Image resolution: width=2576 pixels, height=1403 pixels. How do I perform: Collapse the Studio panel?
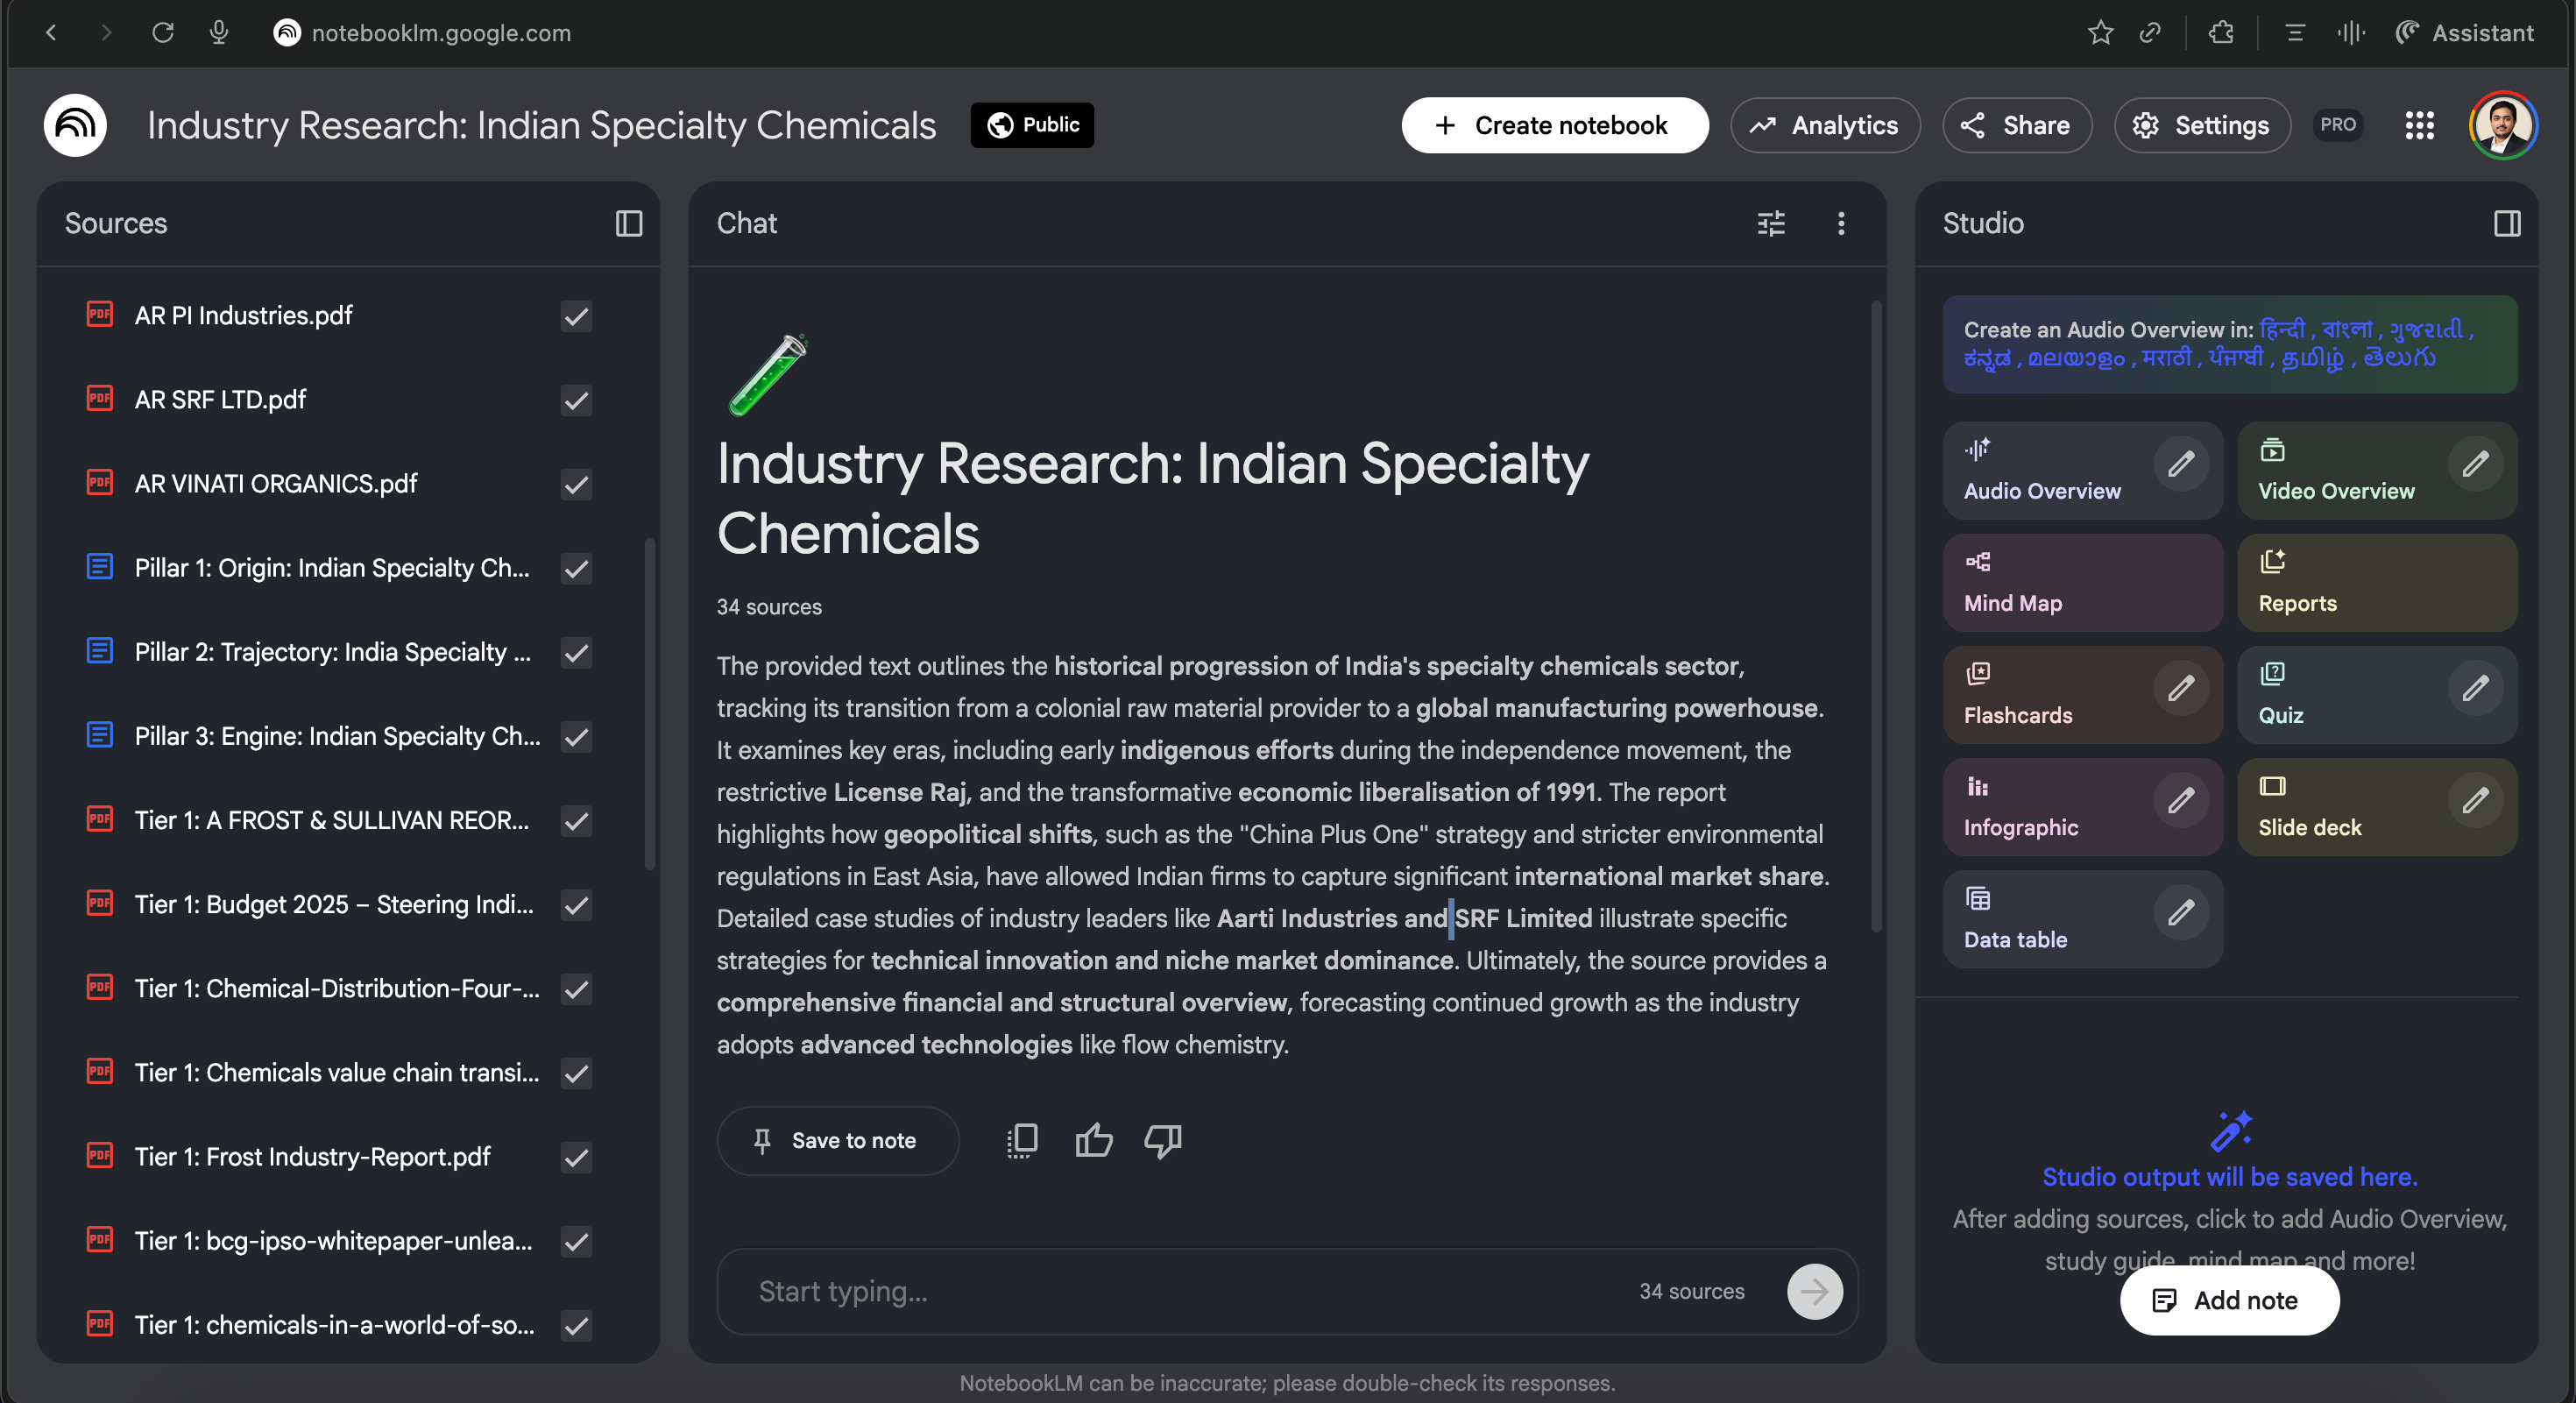tap(2506, 223)
